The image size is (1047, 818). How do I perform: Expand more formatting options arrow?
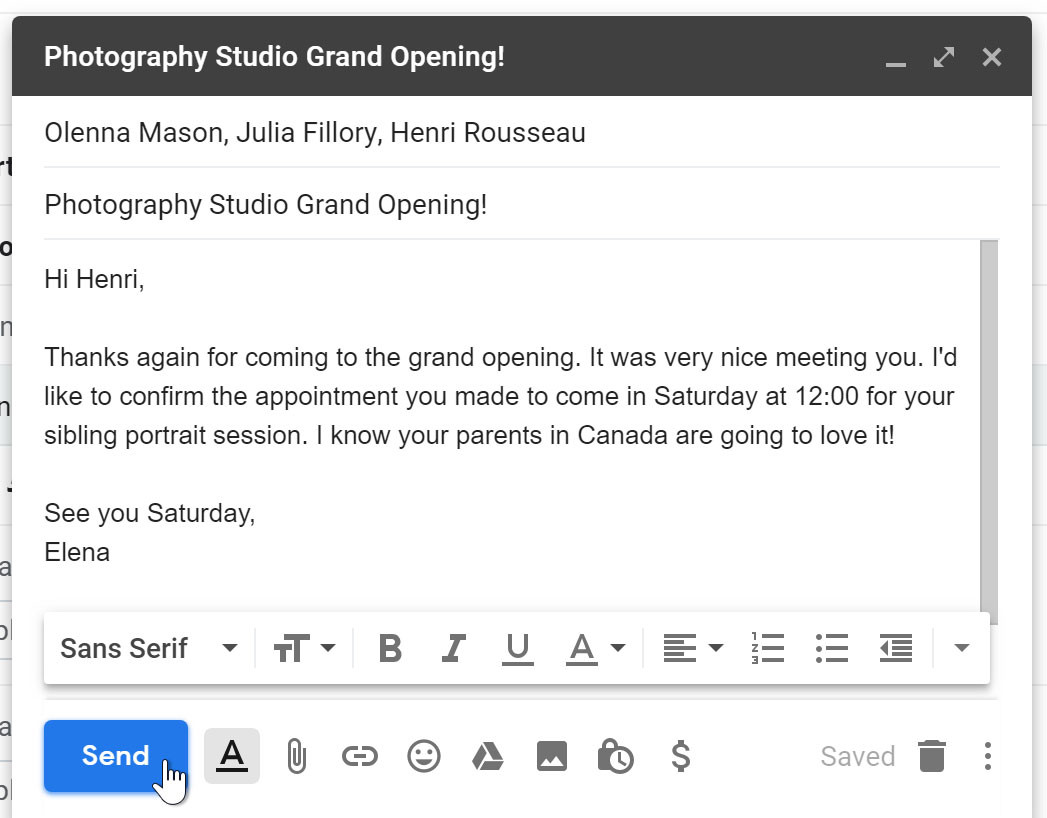click(960, 648)
